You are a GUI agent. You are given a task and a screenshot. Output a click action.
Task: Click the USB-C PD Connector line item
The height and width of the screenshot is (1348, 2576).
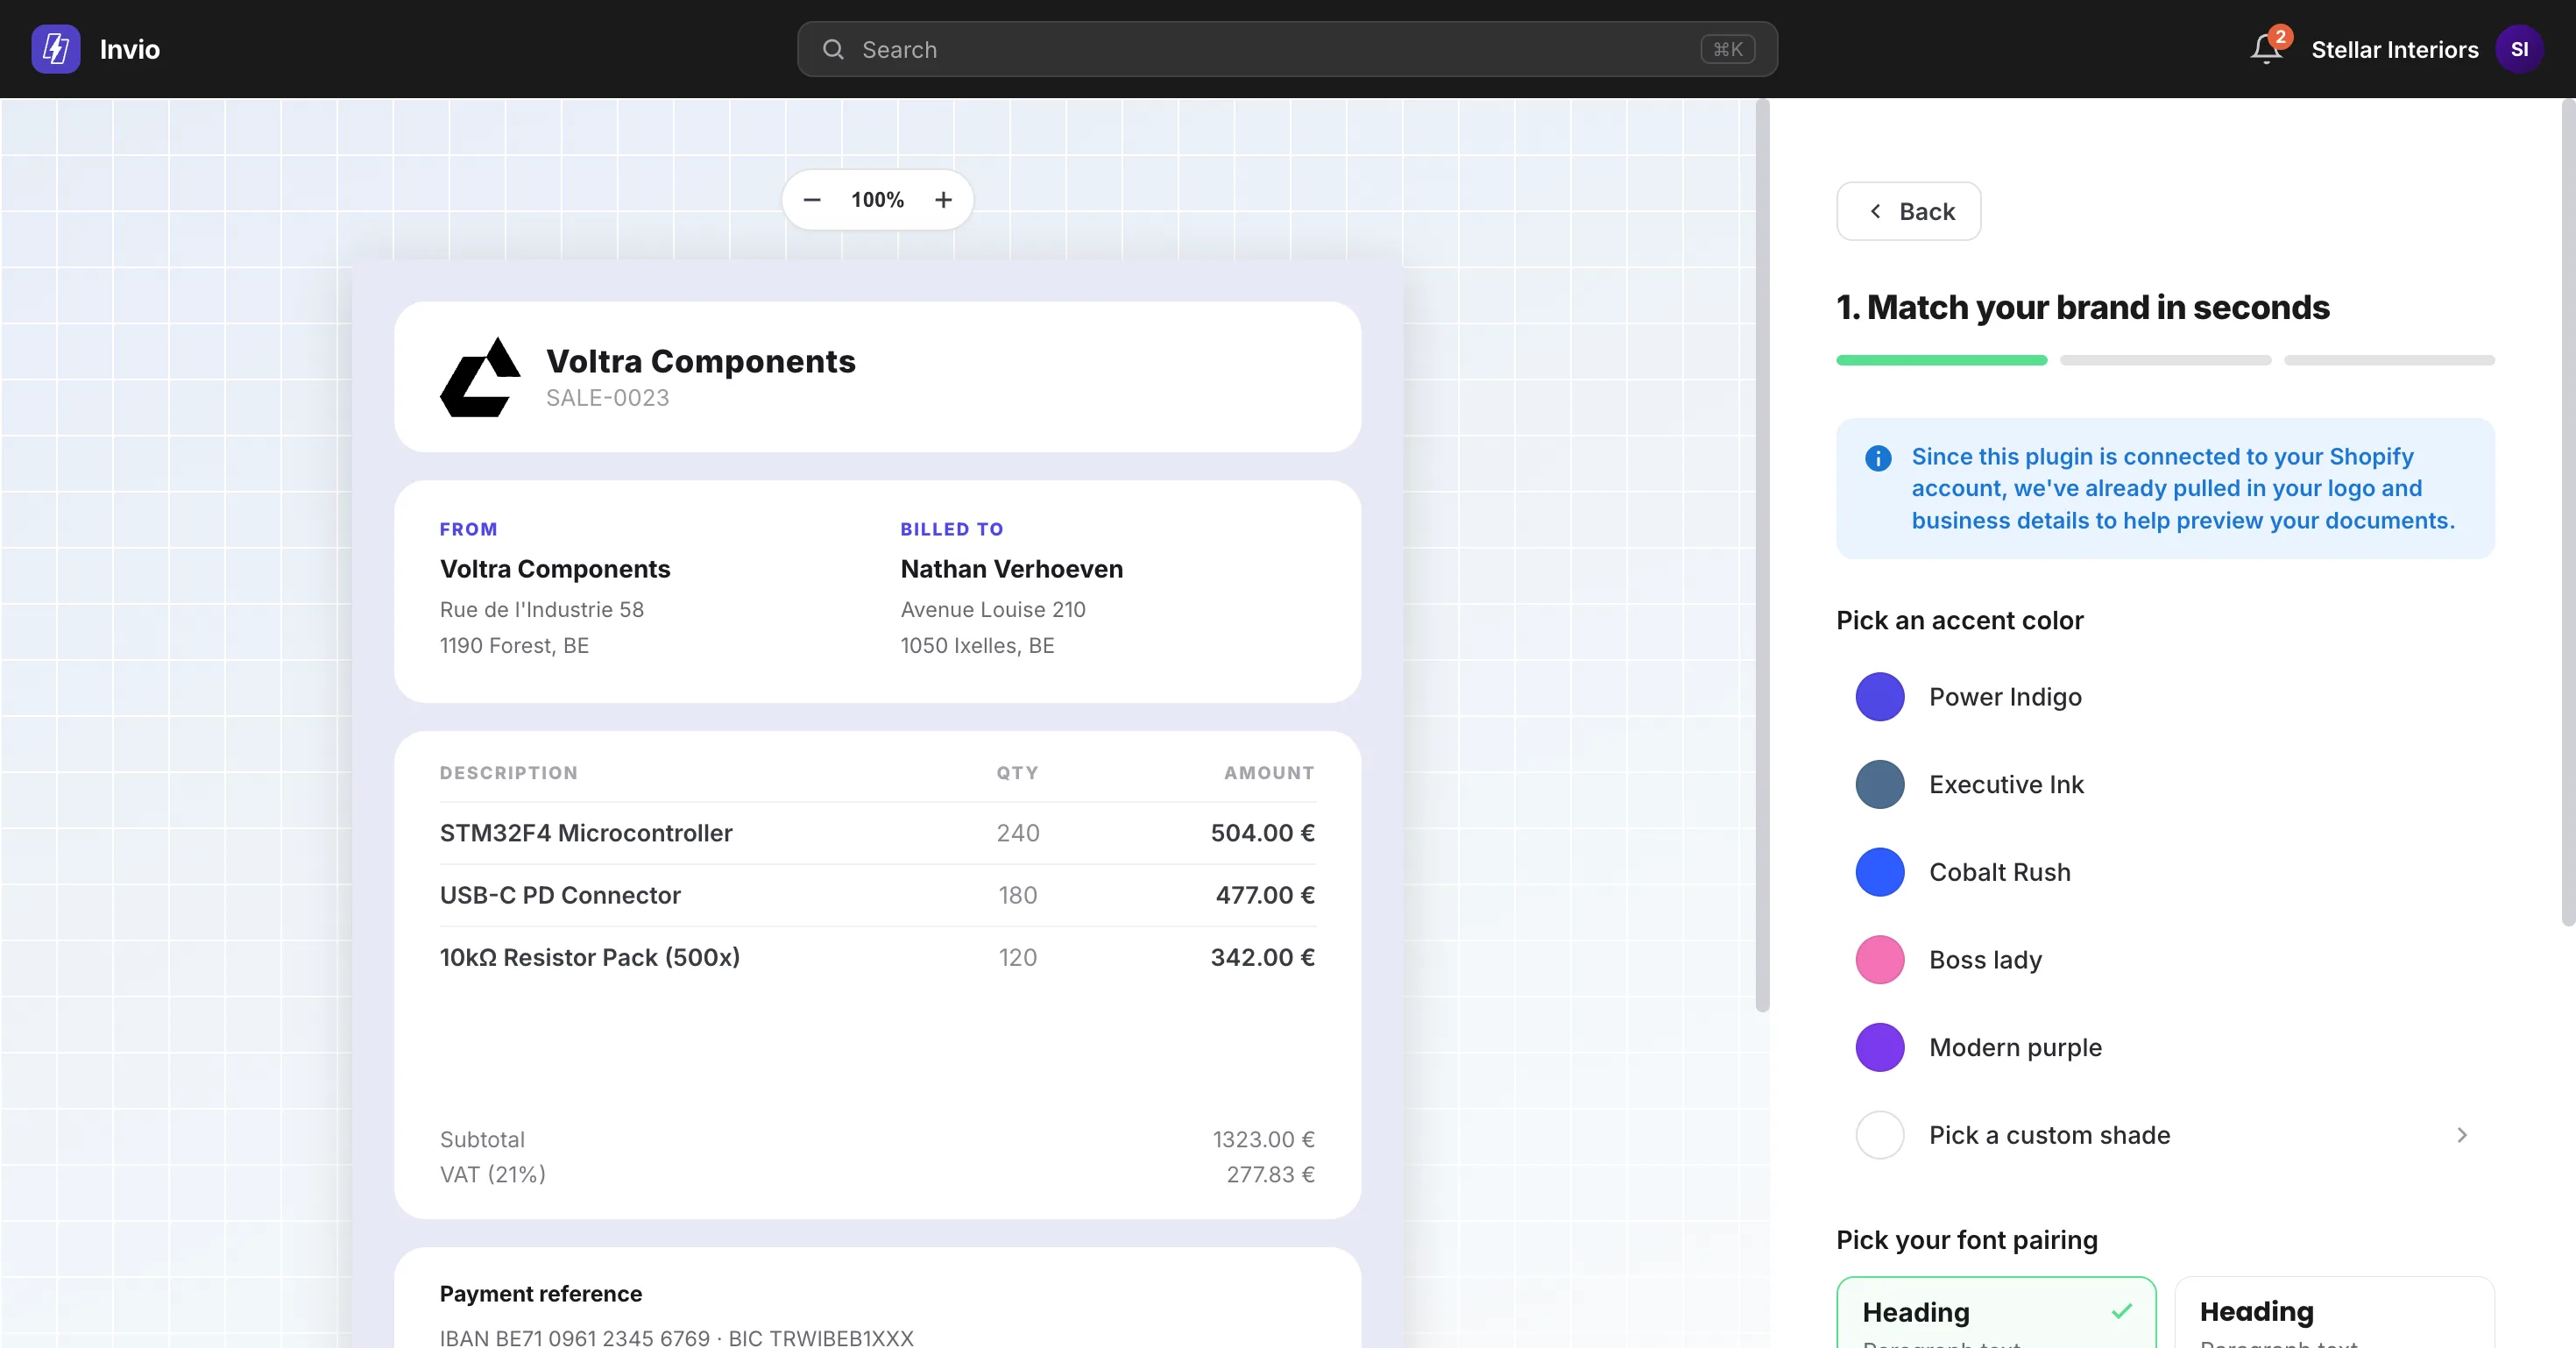tap(560, 895)
